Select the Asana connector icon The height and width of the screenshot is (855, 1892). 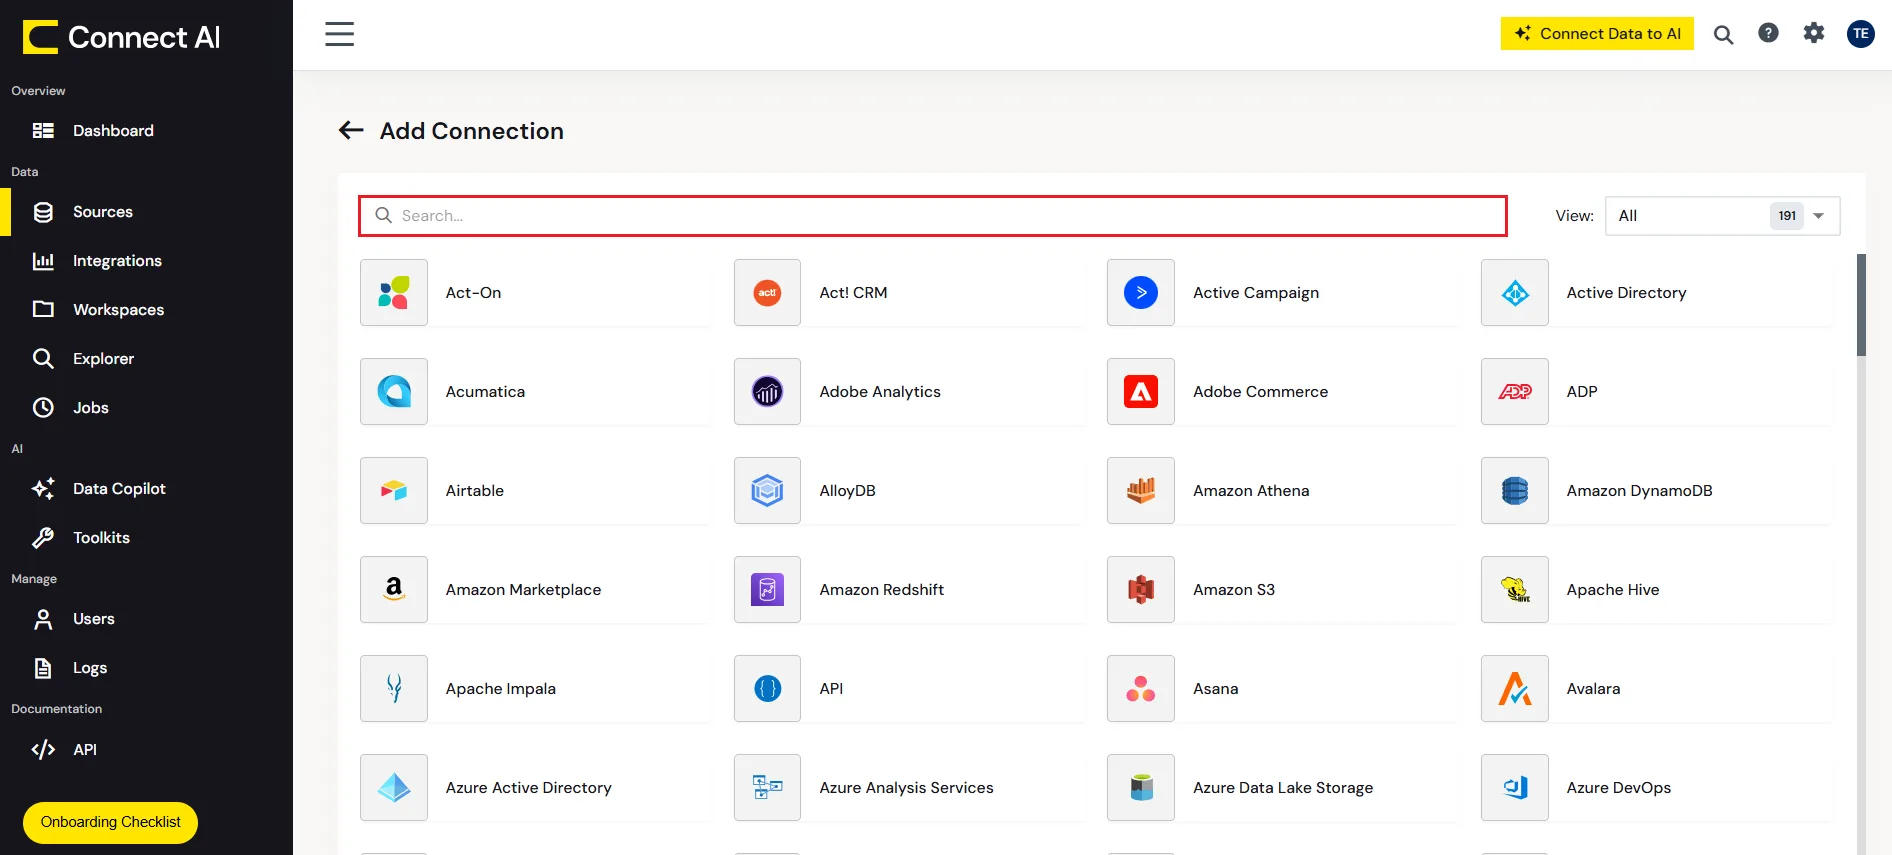[x=1141, y=689]
